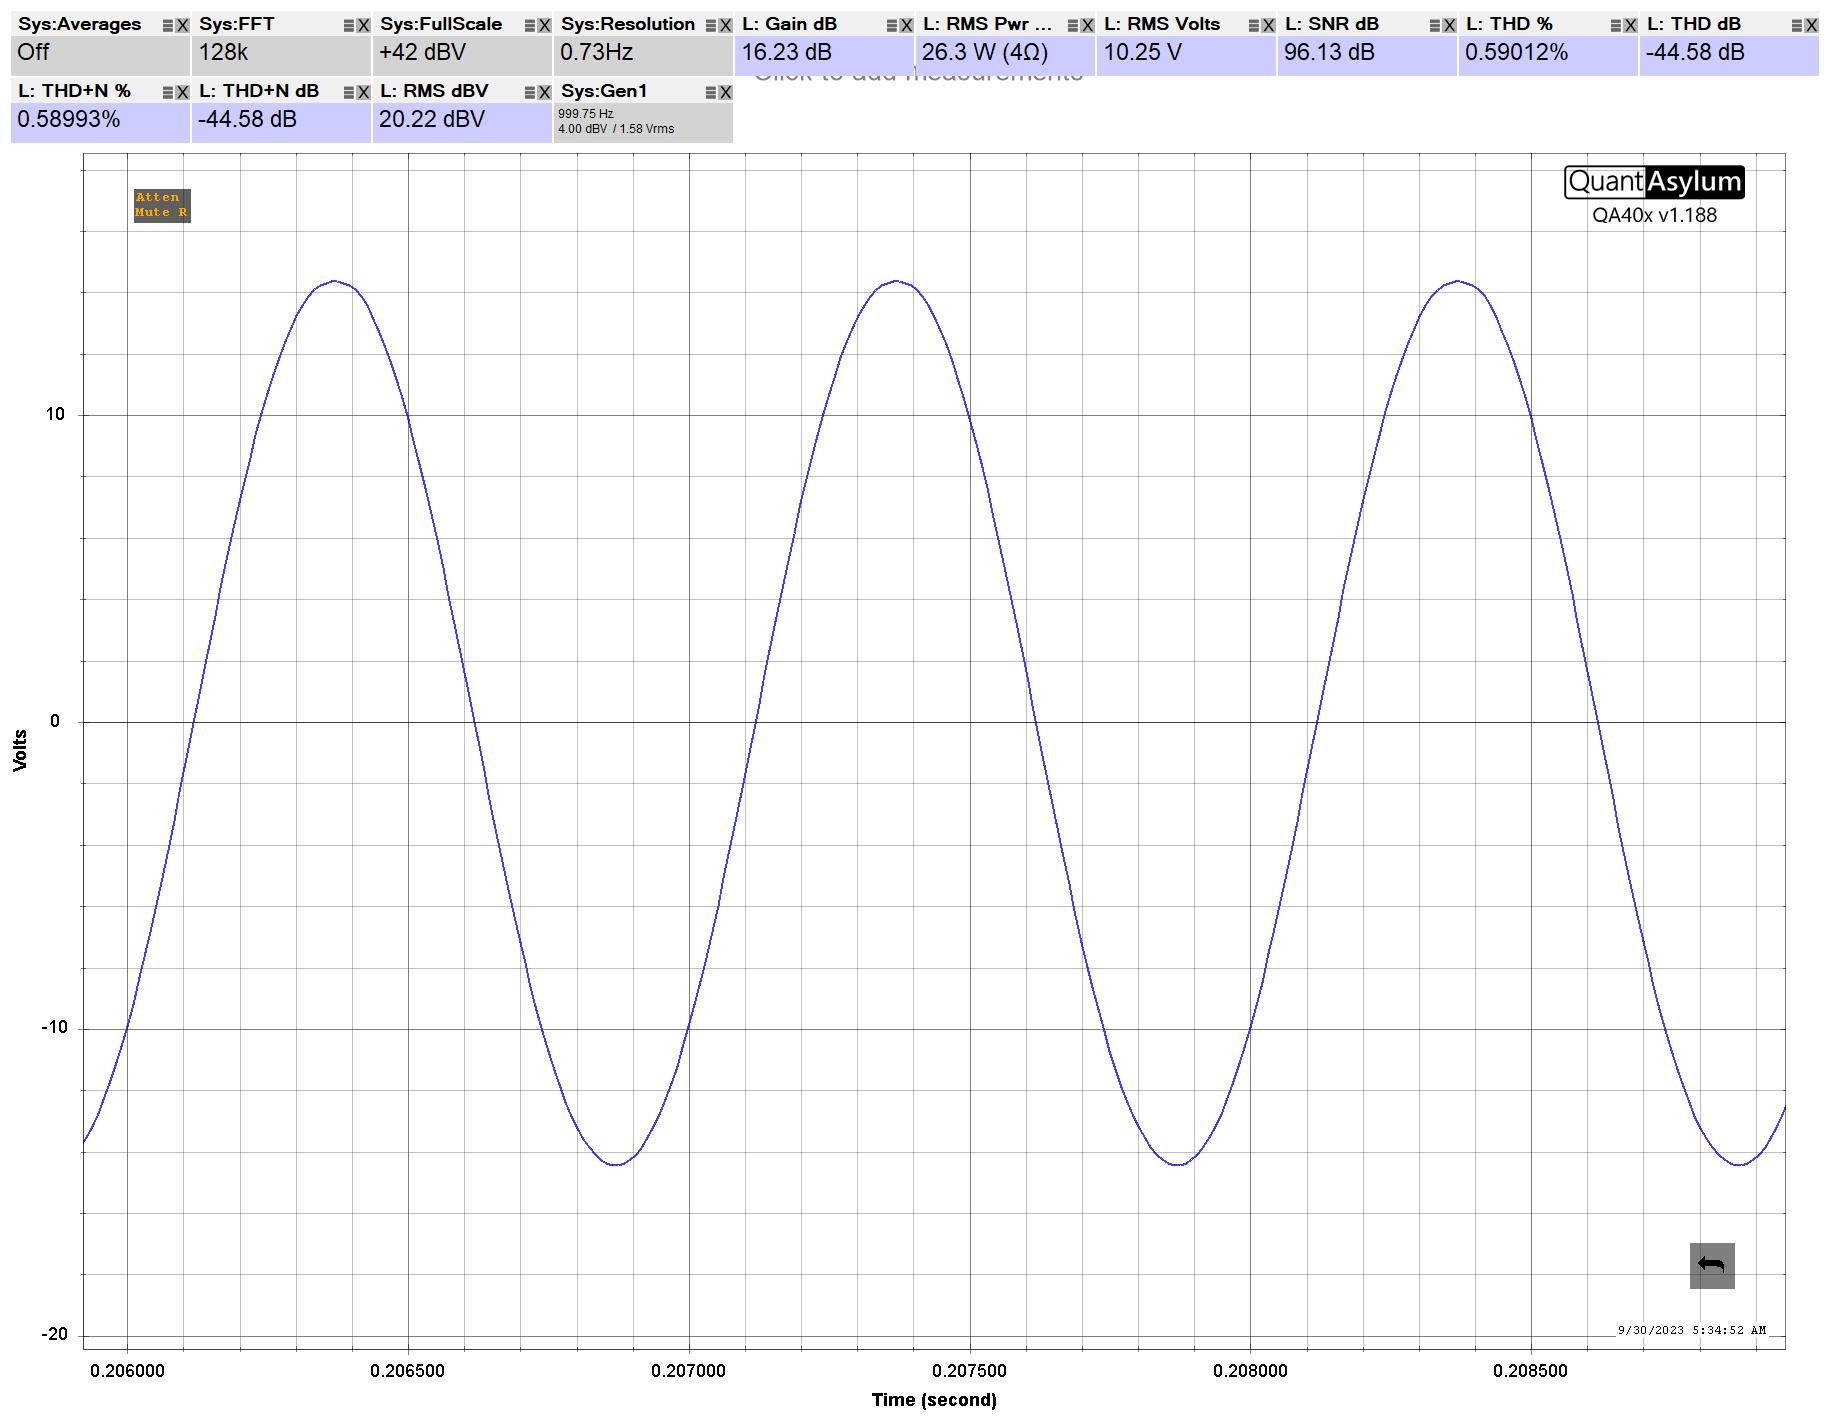Open menu icon on L: Gain dB tile
Viewport: 1837px width, 1421px height.
892,25
